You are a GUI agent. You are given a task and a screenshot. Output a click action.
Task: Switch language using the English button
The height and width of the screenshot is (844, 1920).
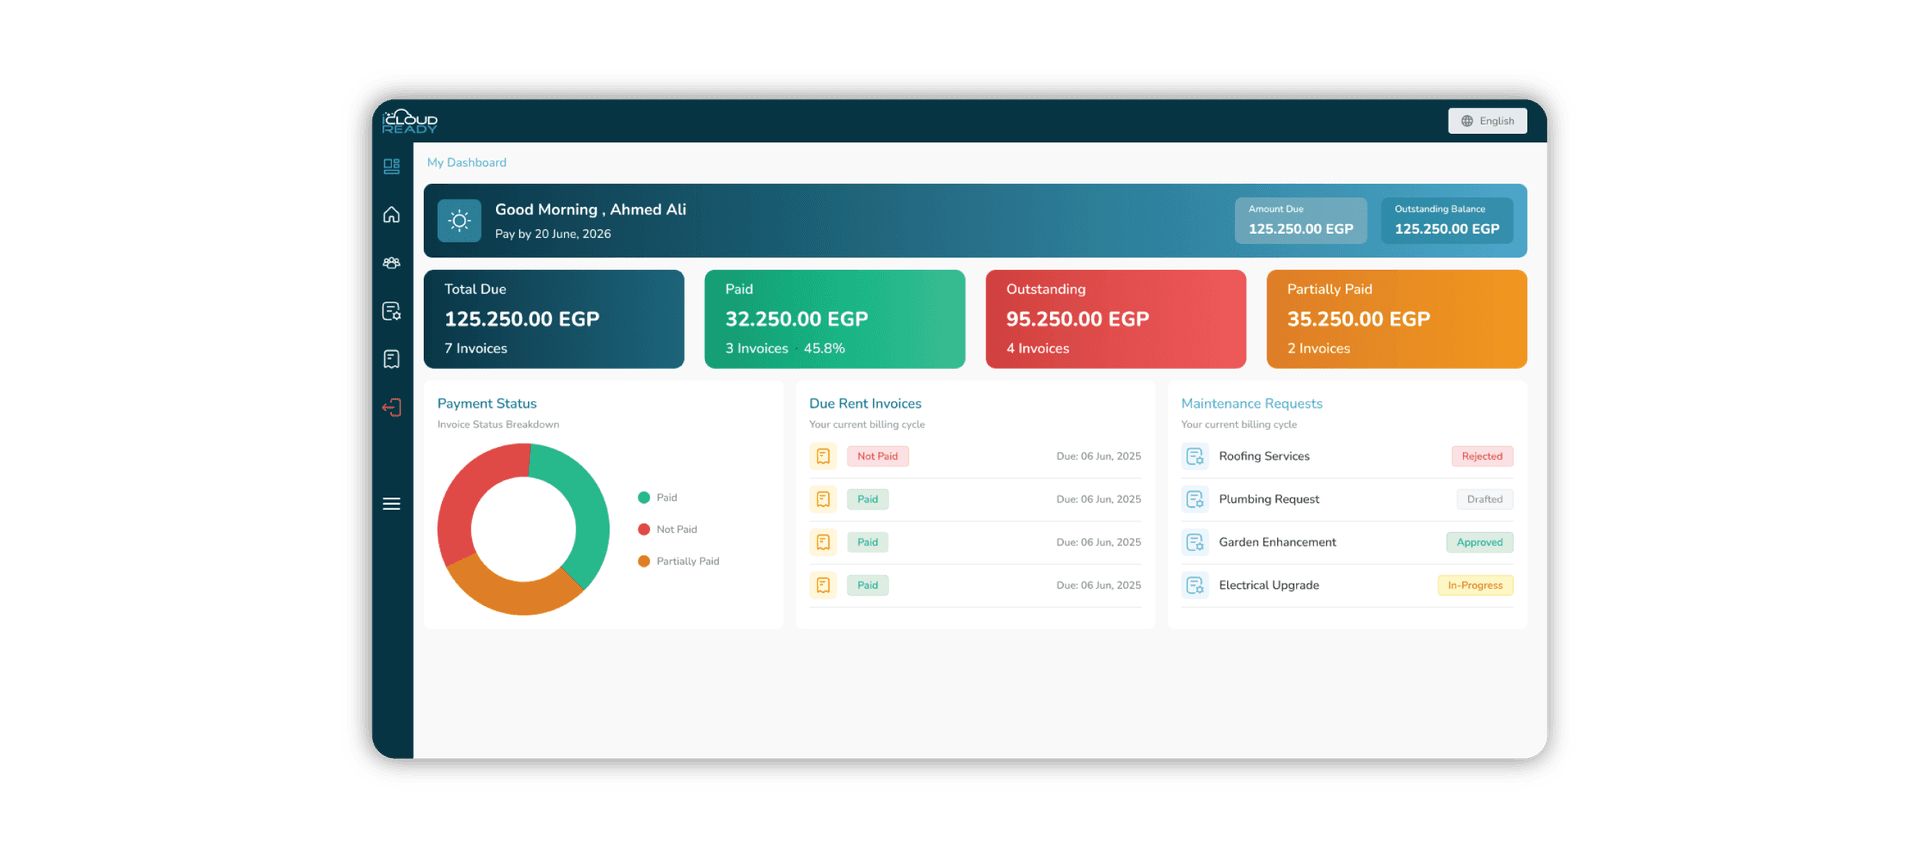pyautogui.click(x=1487, y=121)
